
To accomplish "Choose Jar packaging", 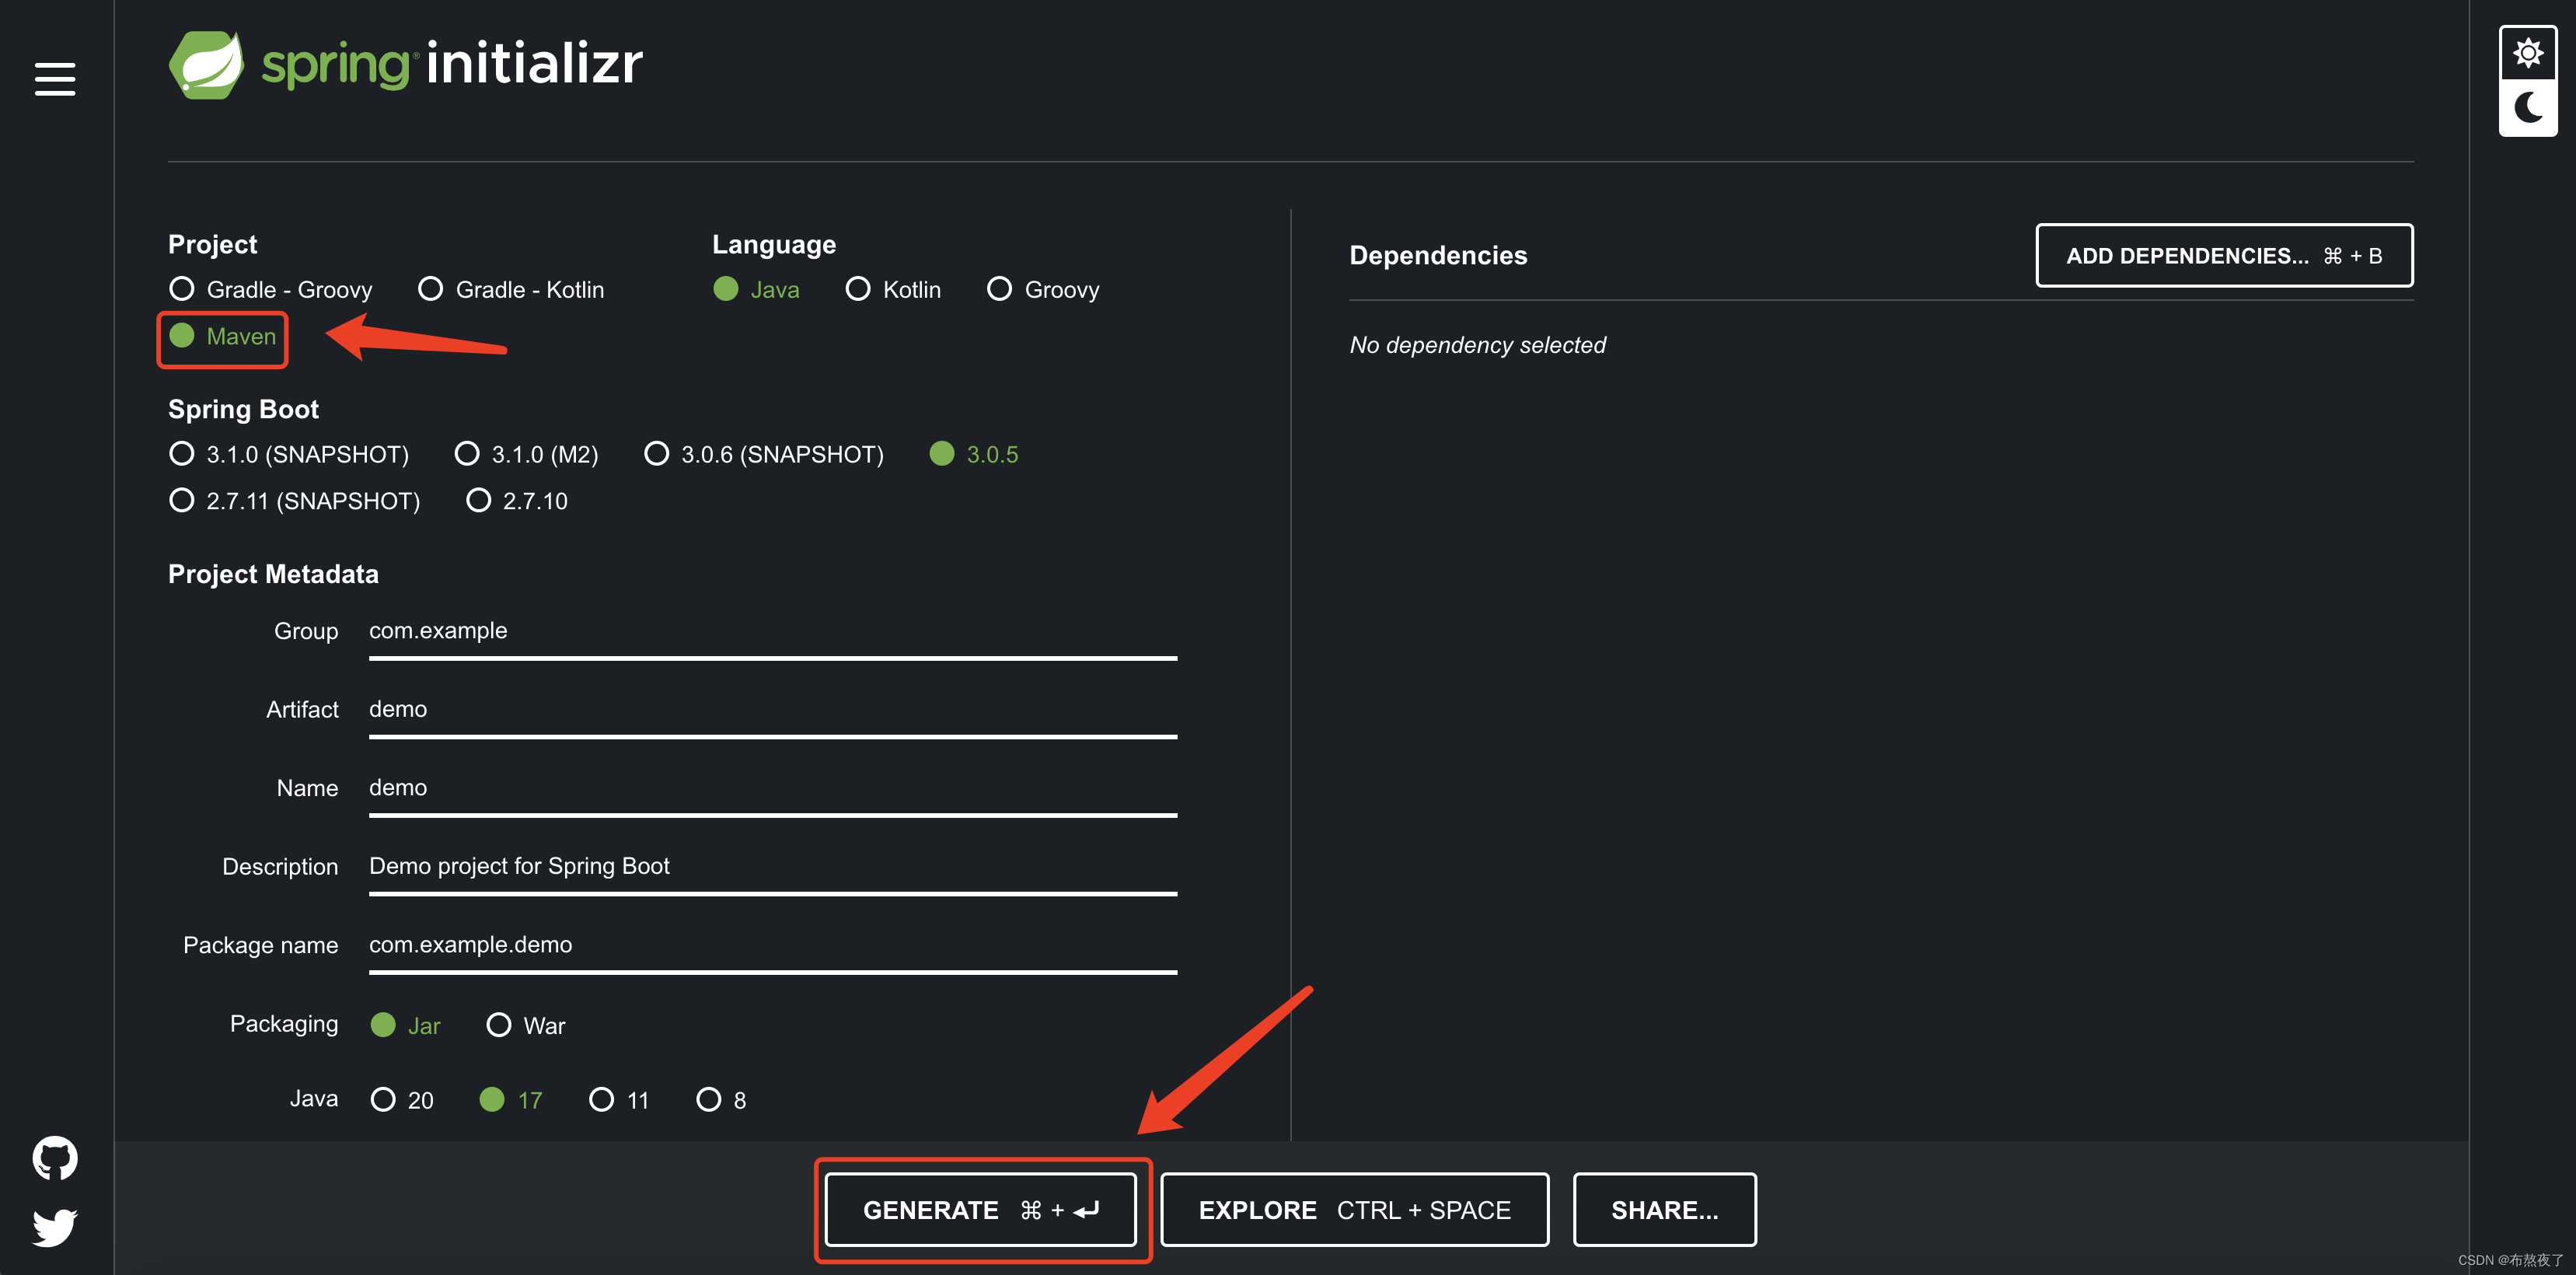I will (405, 1026).
